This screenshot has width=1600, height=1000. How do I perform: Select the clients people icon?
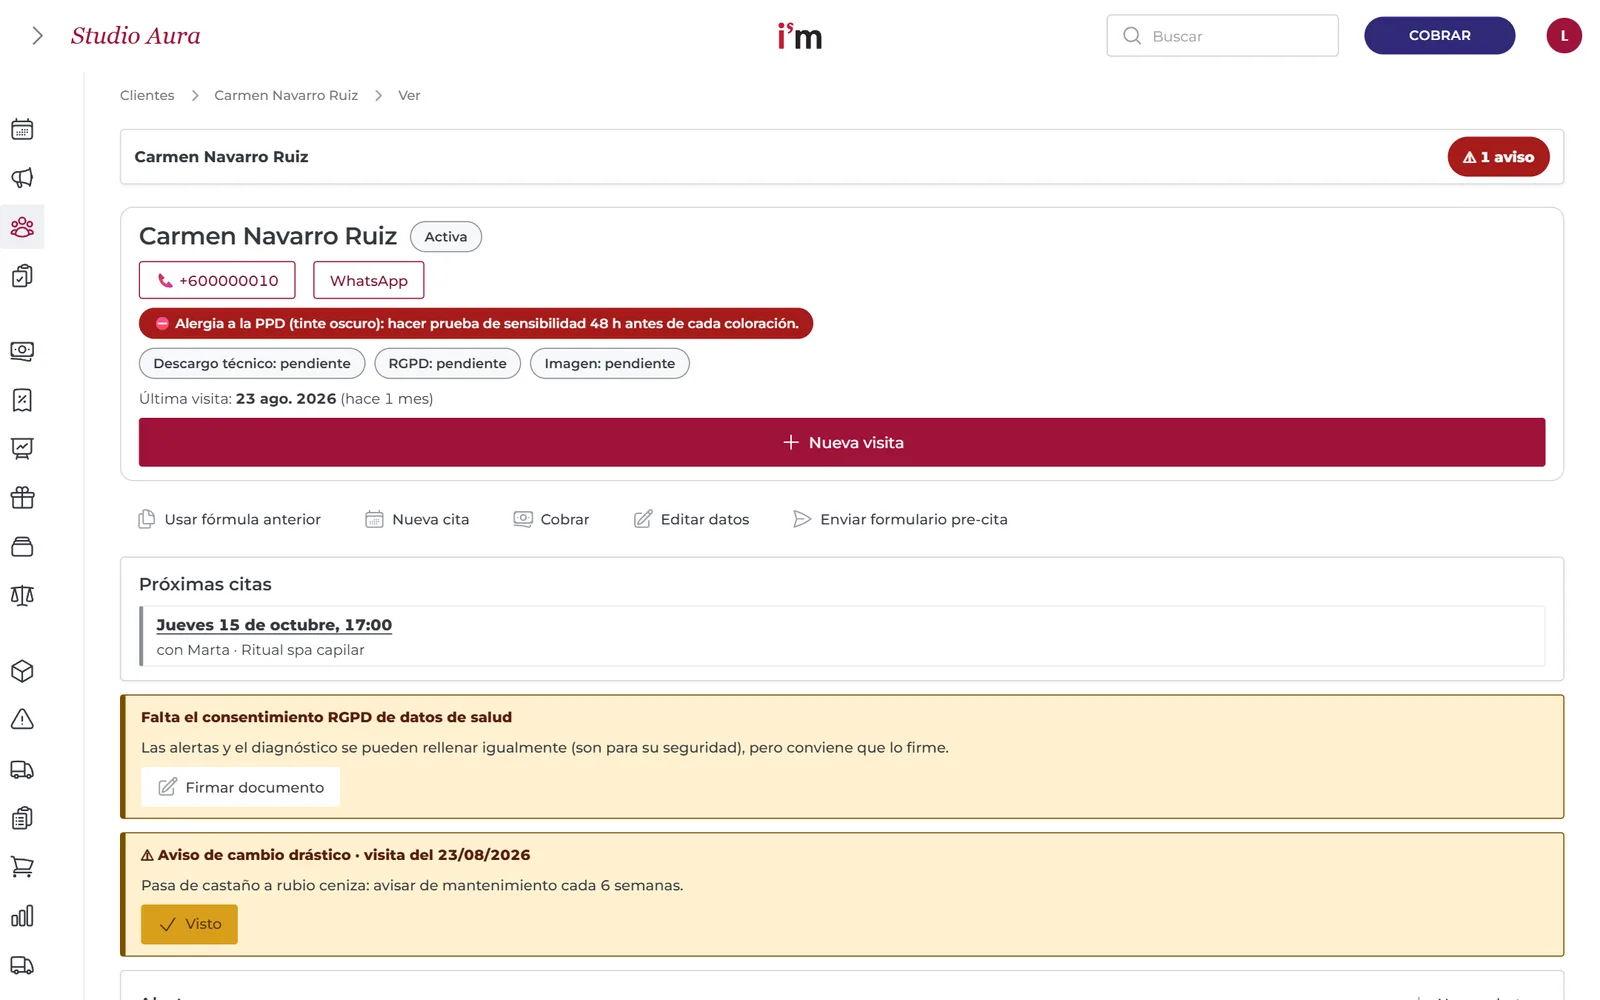[x=22, y=227]
